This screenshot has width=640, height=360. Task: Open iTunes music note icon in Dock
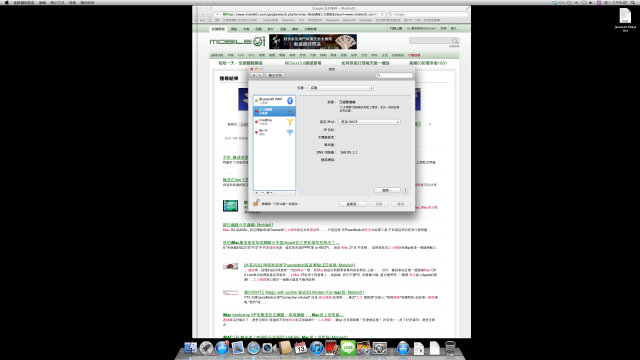click(x=316, y=348)
